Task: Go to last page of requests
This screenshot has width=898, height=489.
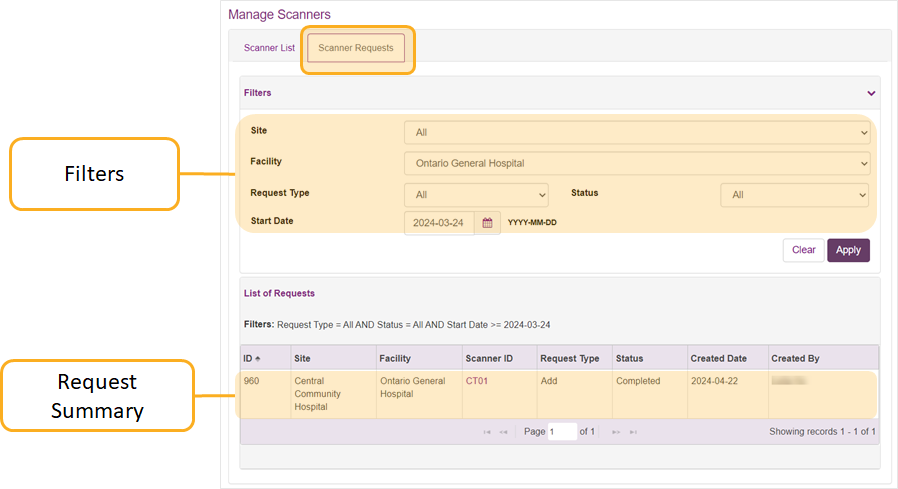Action: pos(632,432)
